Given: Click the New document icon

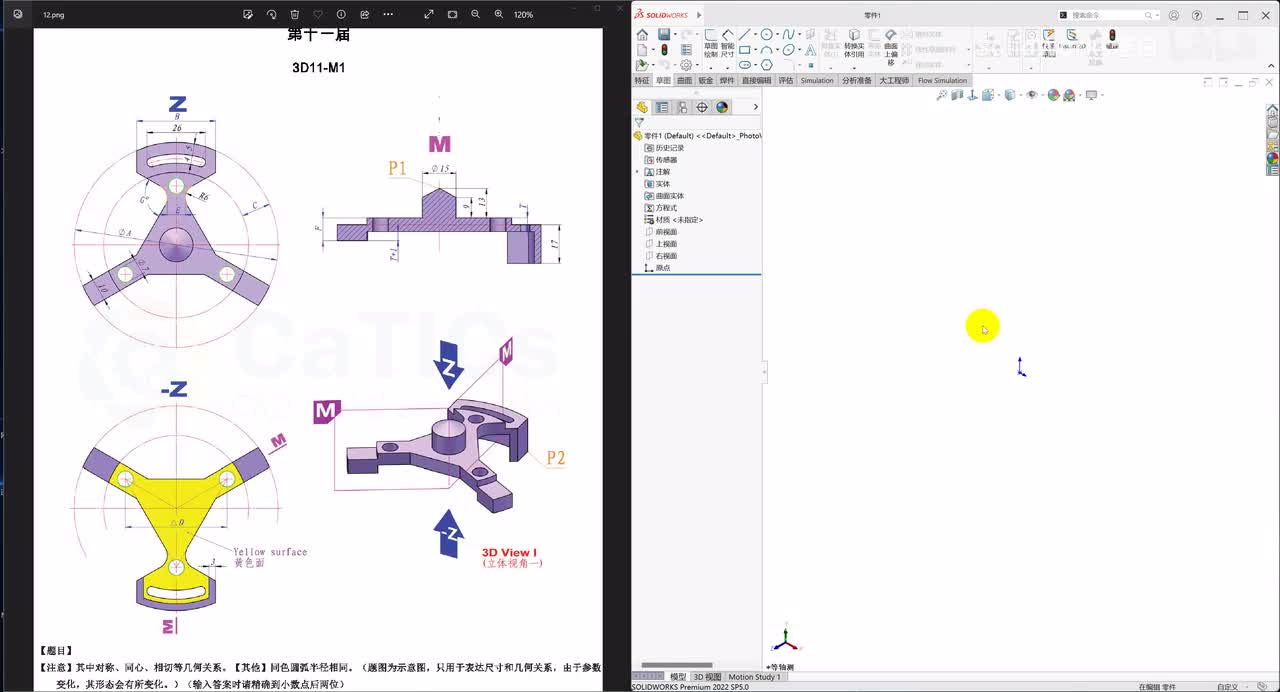Looking at the screenshot, I should (642, 50).
